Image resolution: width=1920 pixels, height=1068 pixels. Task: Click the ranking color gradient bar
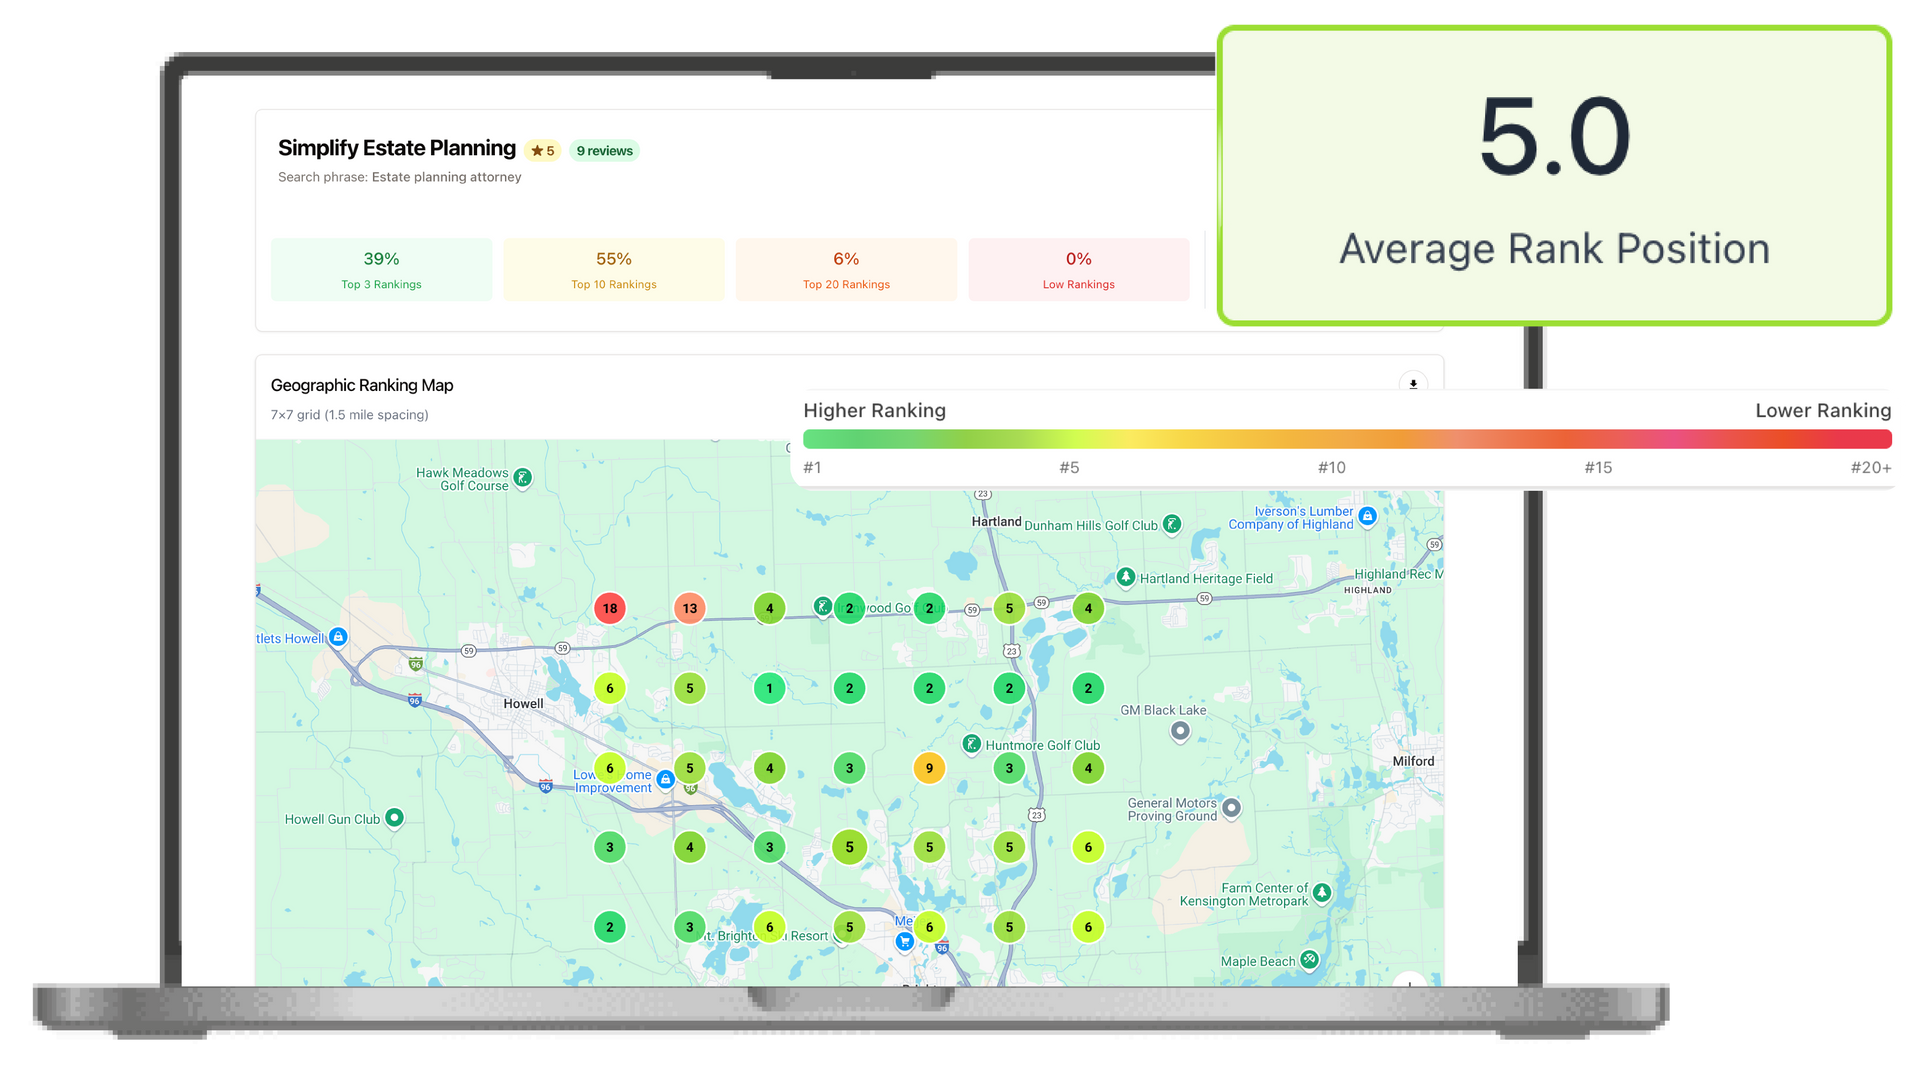click(x=1347, y=439)
